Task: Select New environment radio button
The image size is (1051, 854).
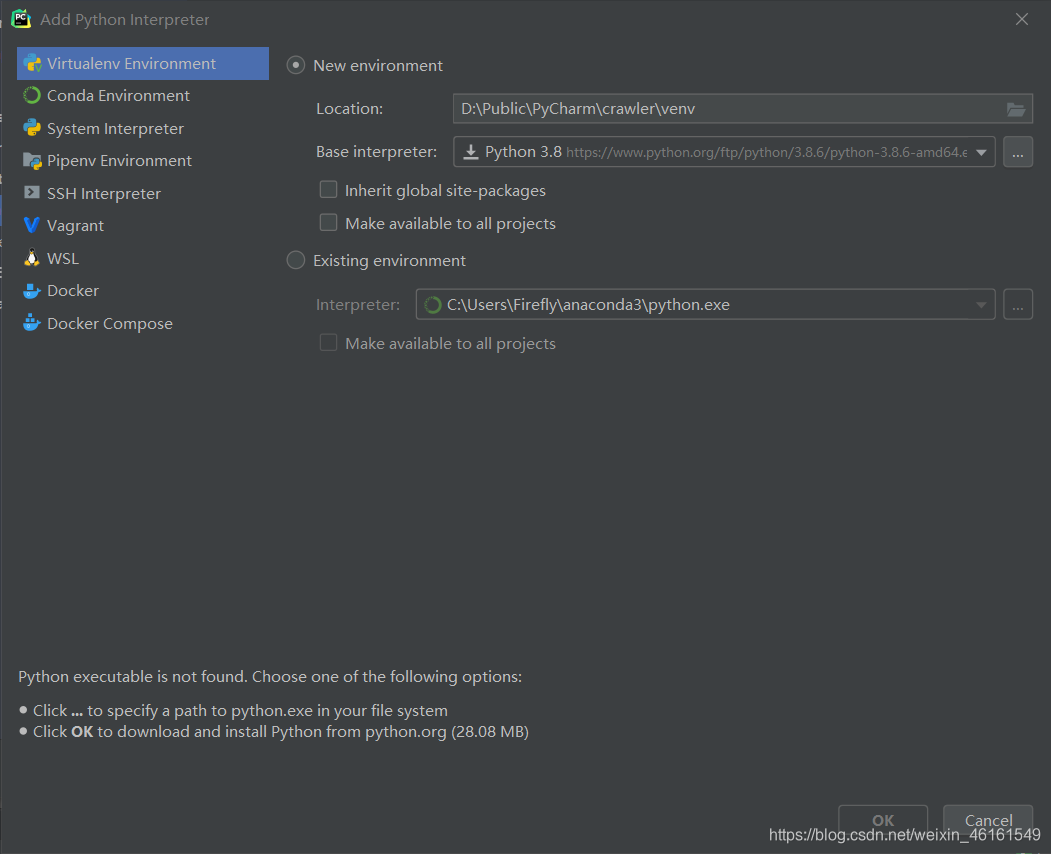Action: pos(296,65)
